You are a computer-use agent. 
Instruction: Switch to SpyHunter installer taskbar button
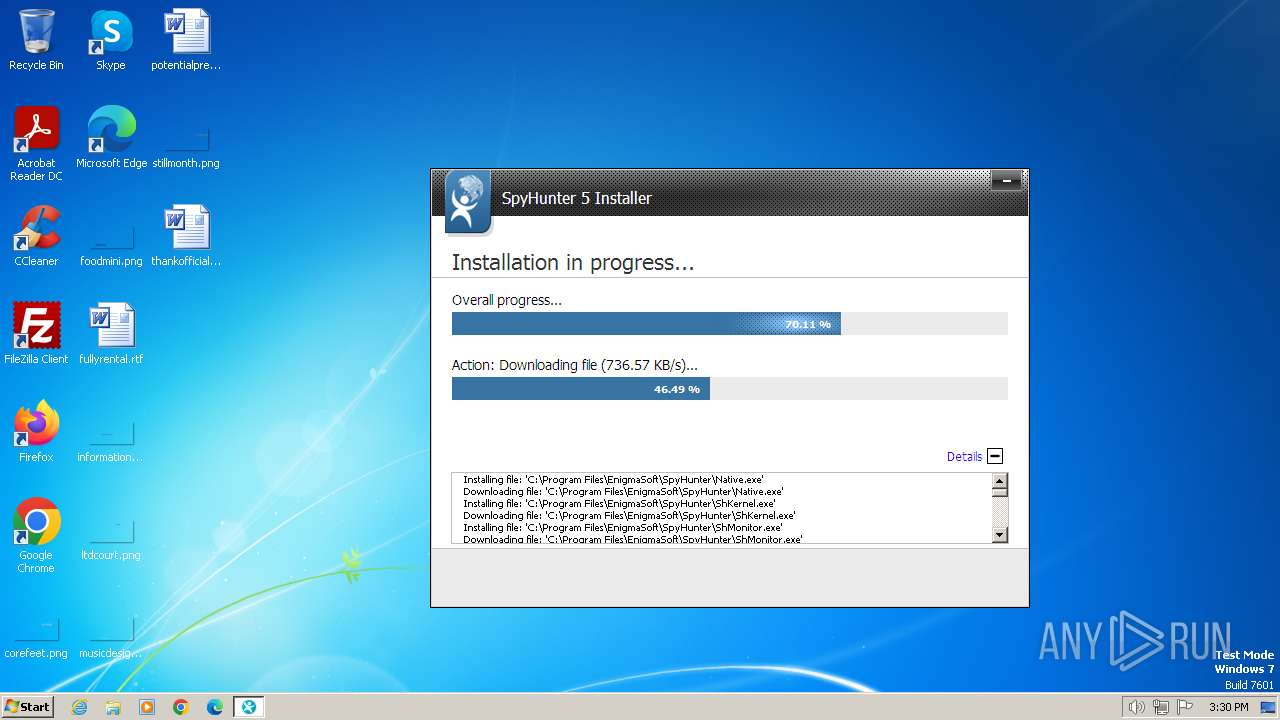pos(249,707)
